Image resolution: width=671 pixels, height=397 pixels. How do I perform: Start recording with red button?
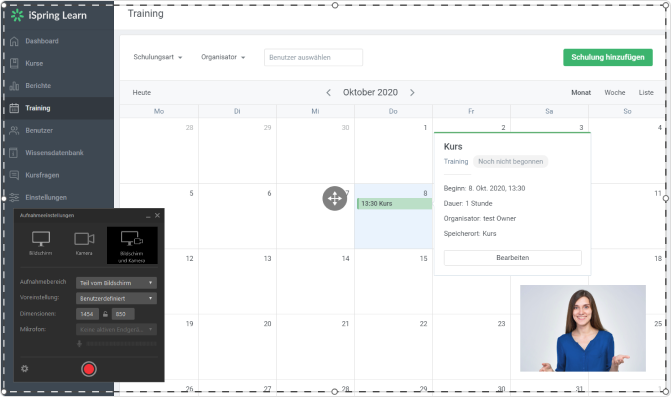click(x=89, y=369)
